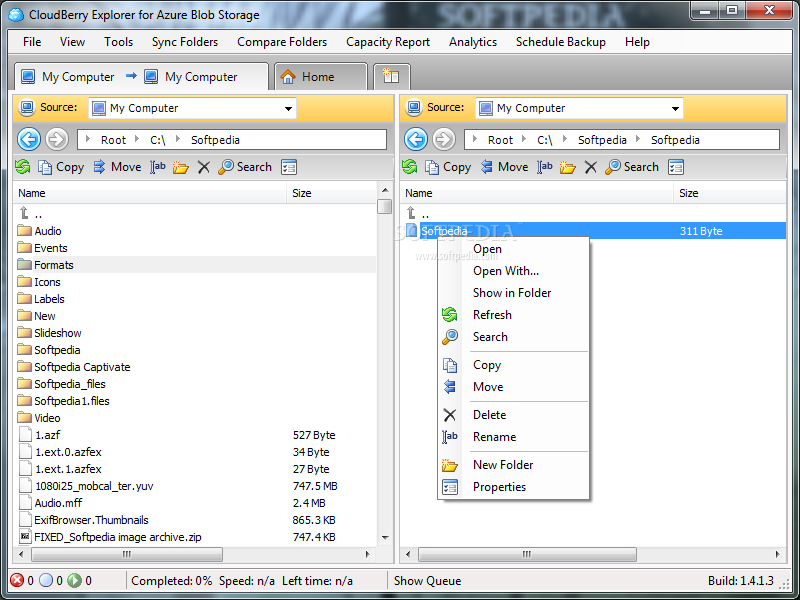The width and height of the screenshot is (800, 600).
Task: Click the green running tasks status icon
Action: click(74, 580)
